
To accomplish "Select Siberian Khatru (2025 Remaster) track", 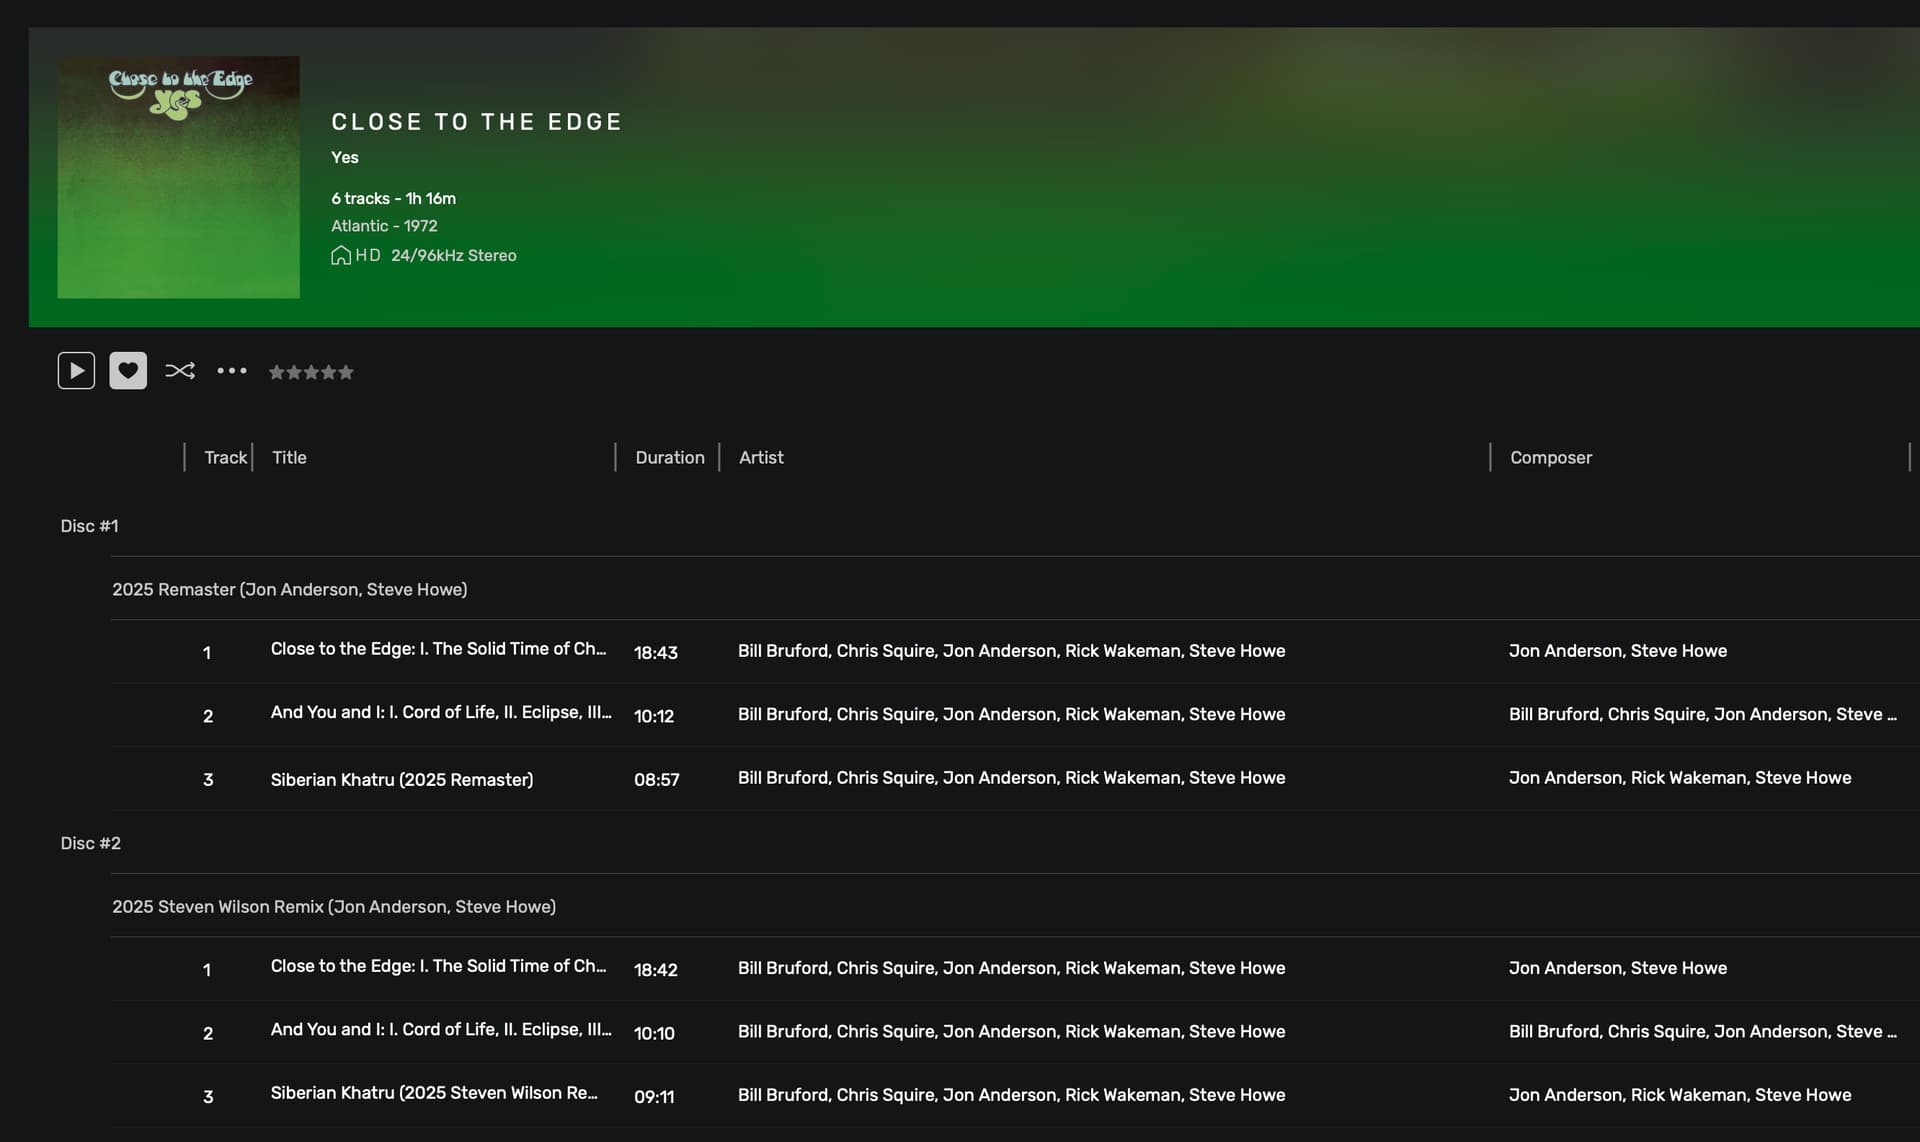I will [x=1015, y=778].
